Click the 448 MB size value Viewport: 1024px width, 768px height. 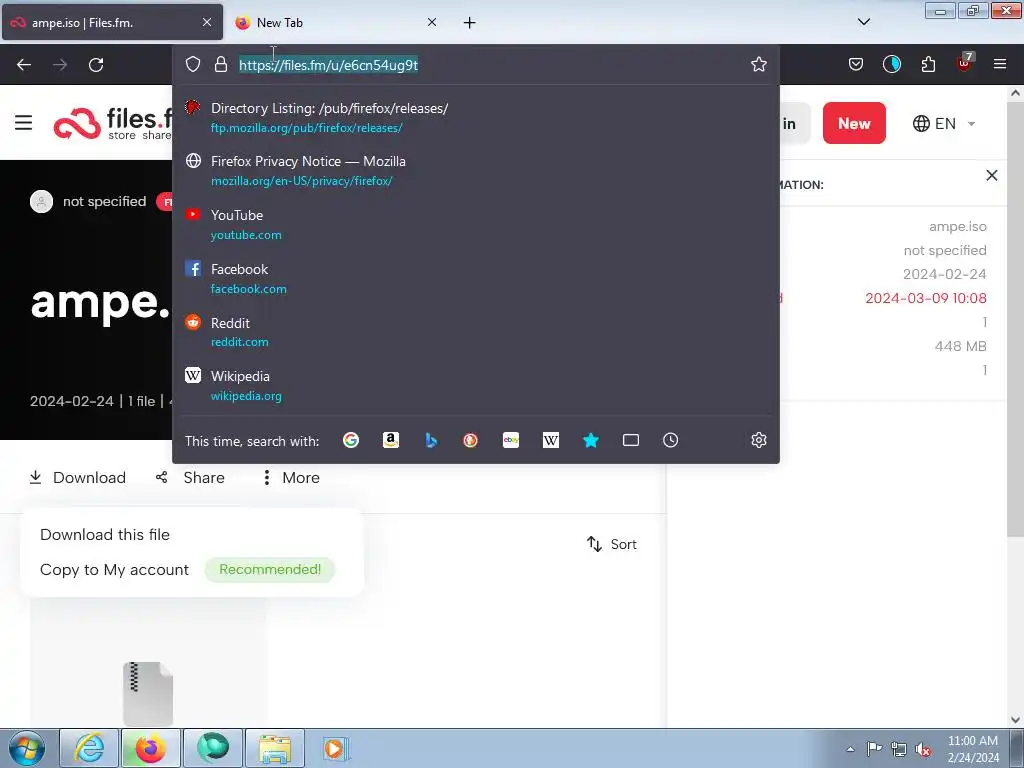(x=960, y=346)
